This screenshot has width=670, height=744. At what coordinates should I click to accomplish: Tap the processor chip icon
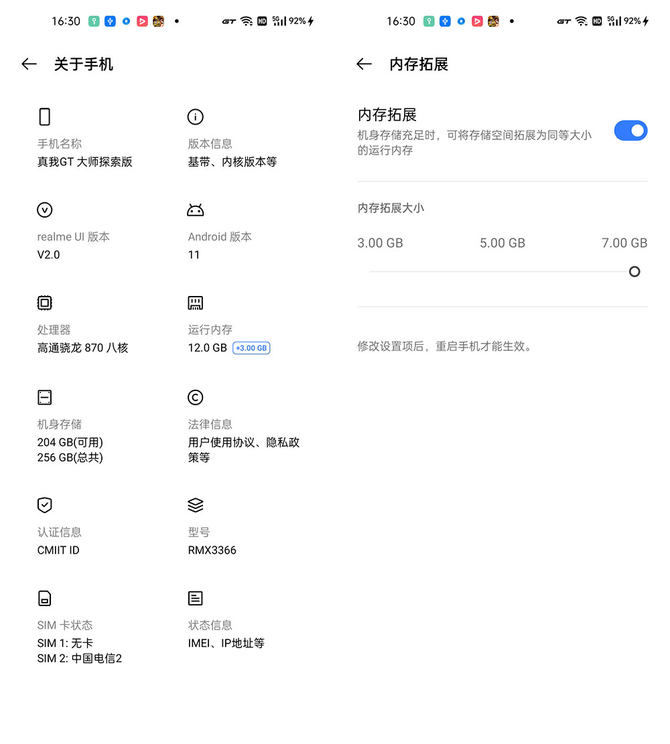pos(44,303)
